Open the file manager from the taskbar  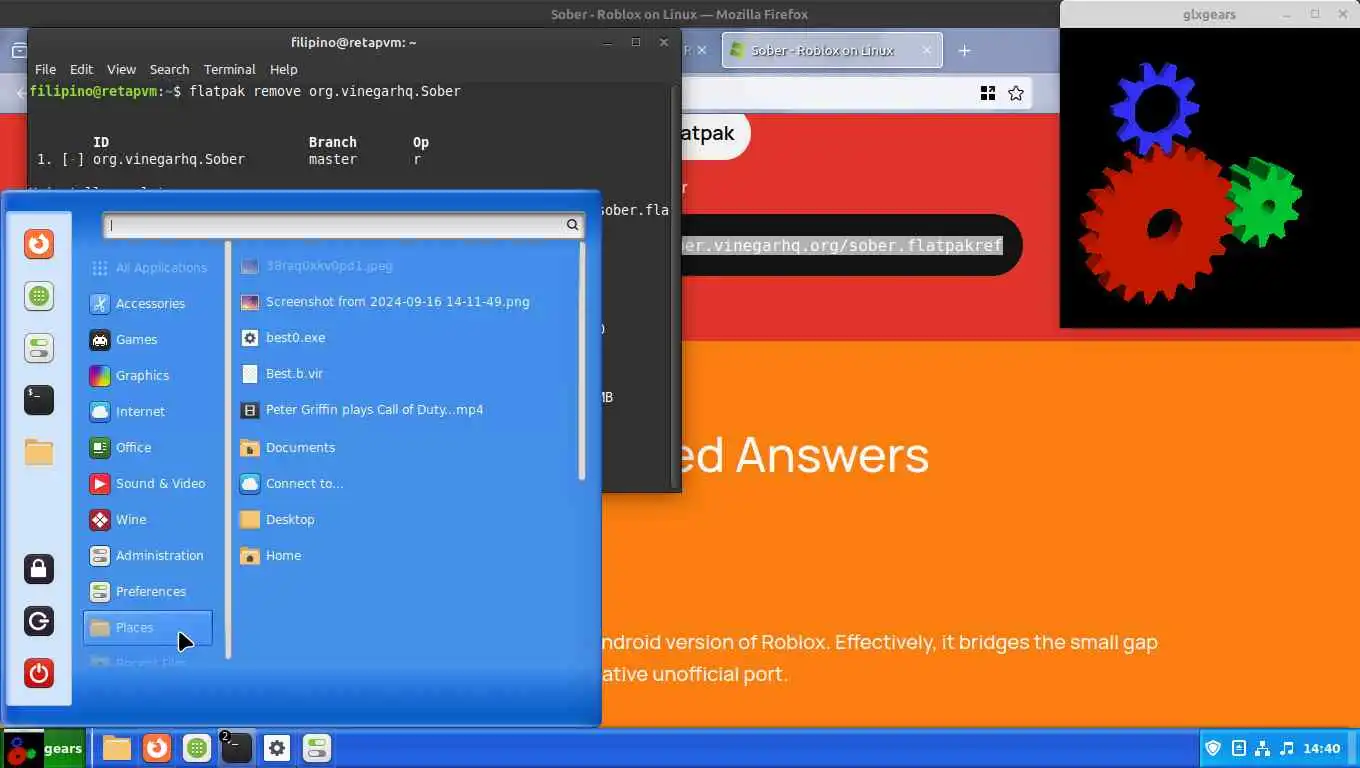click(x=117, y=748)
